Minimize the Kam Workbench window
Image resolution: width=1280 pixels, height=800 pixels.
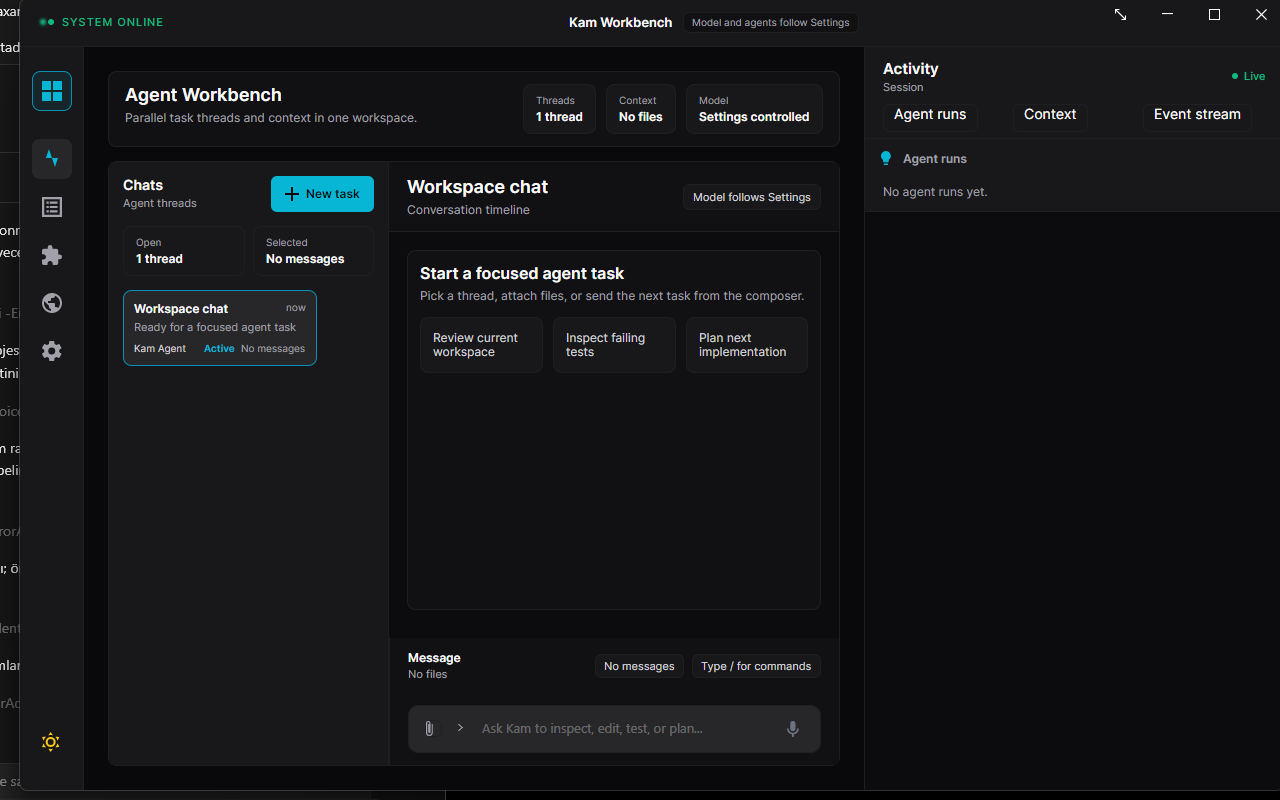click(1168, 15)
